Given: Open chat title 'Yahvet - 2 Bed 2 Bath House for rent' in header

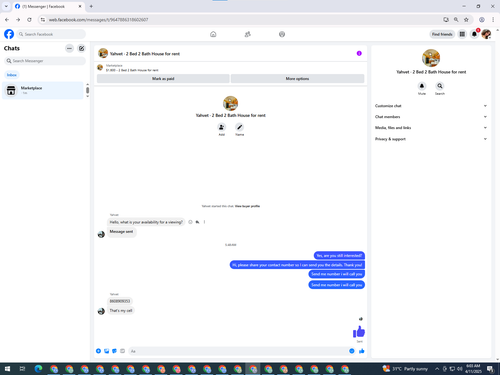Looking at the screenshot, I should click(145, 54).
